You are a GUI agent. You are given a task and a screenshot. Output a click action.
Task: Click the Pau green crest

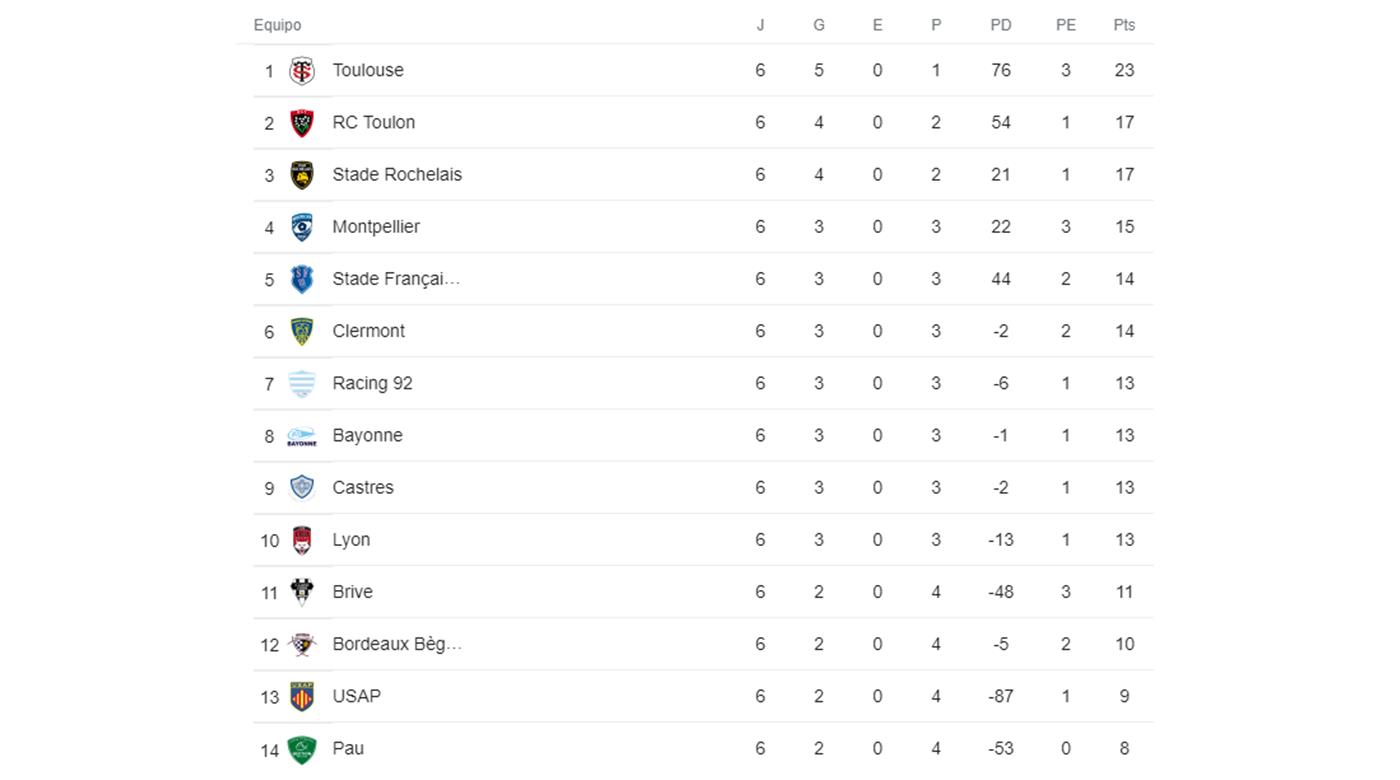pyautogui.click(x=302, y=749)
